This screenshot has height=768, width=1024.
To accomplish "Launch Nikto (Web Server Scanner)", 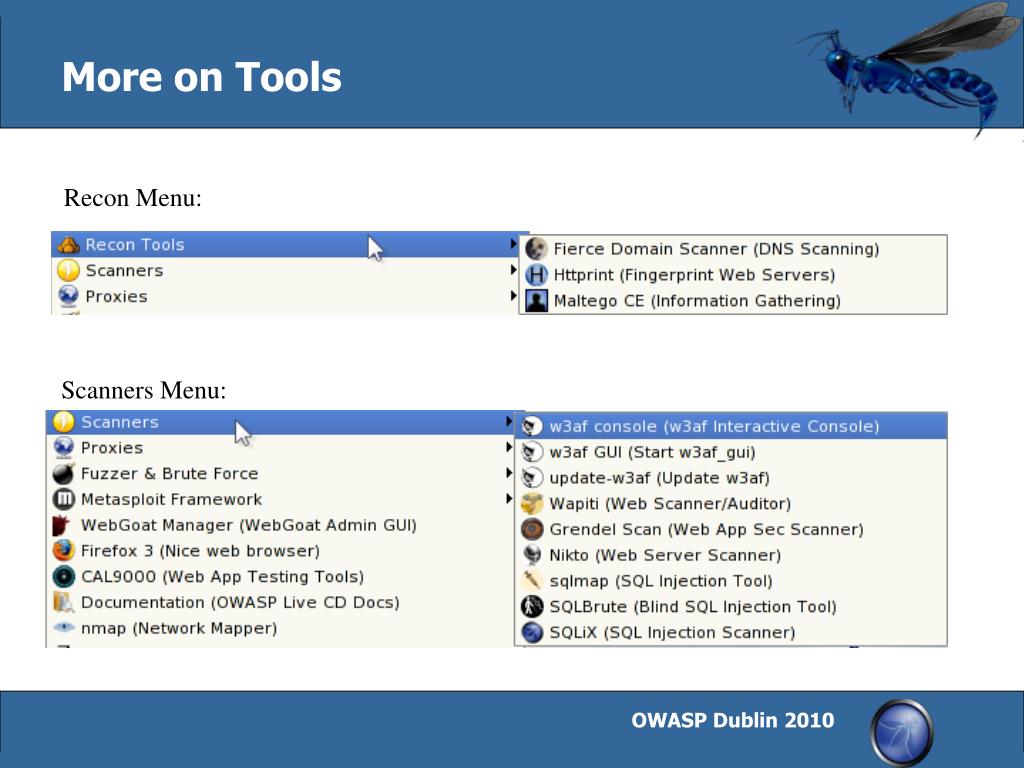I will 731,555.
